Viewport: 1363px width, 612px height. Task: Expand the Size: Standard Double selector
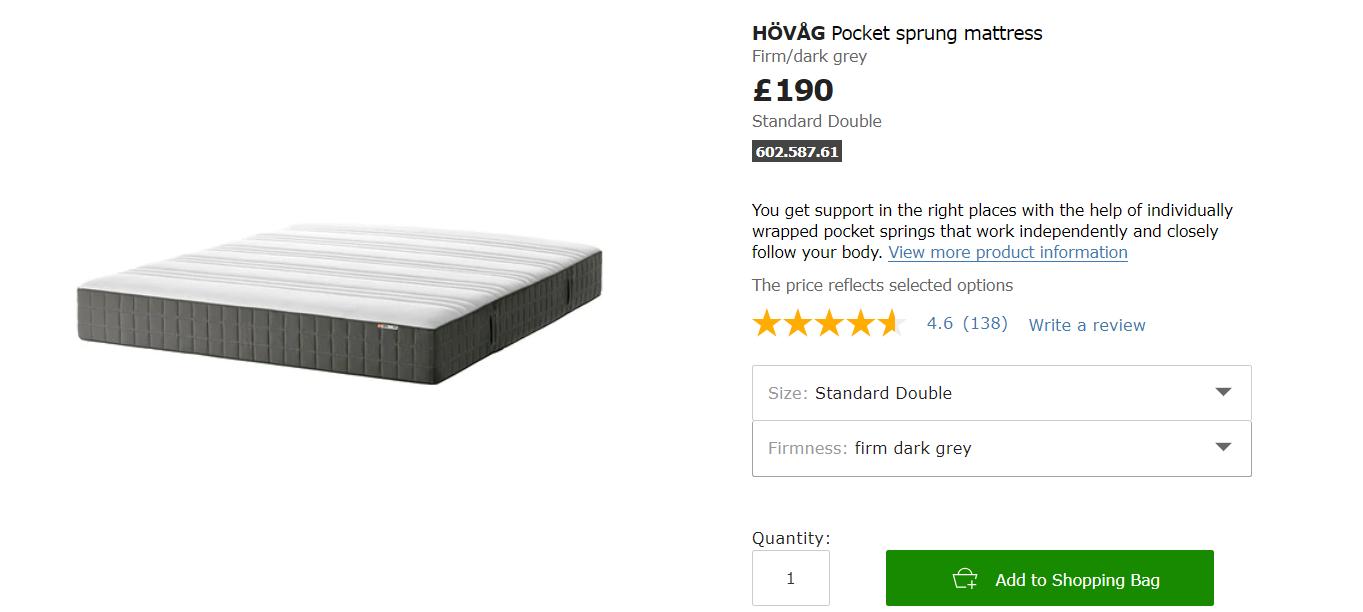pos(1000,392)
